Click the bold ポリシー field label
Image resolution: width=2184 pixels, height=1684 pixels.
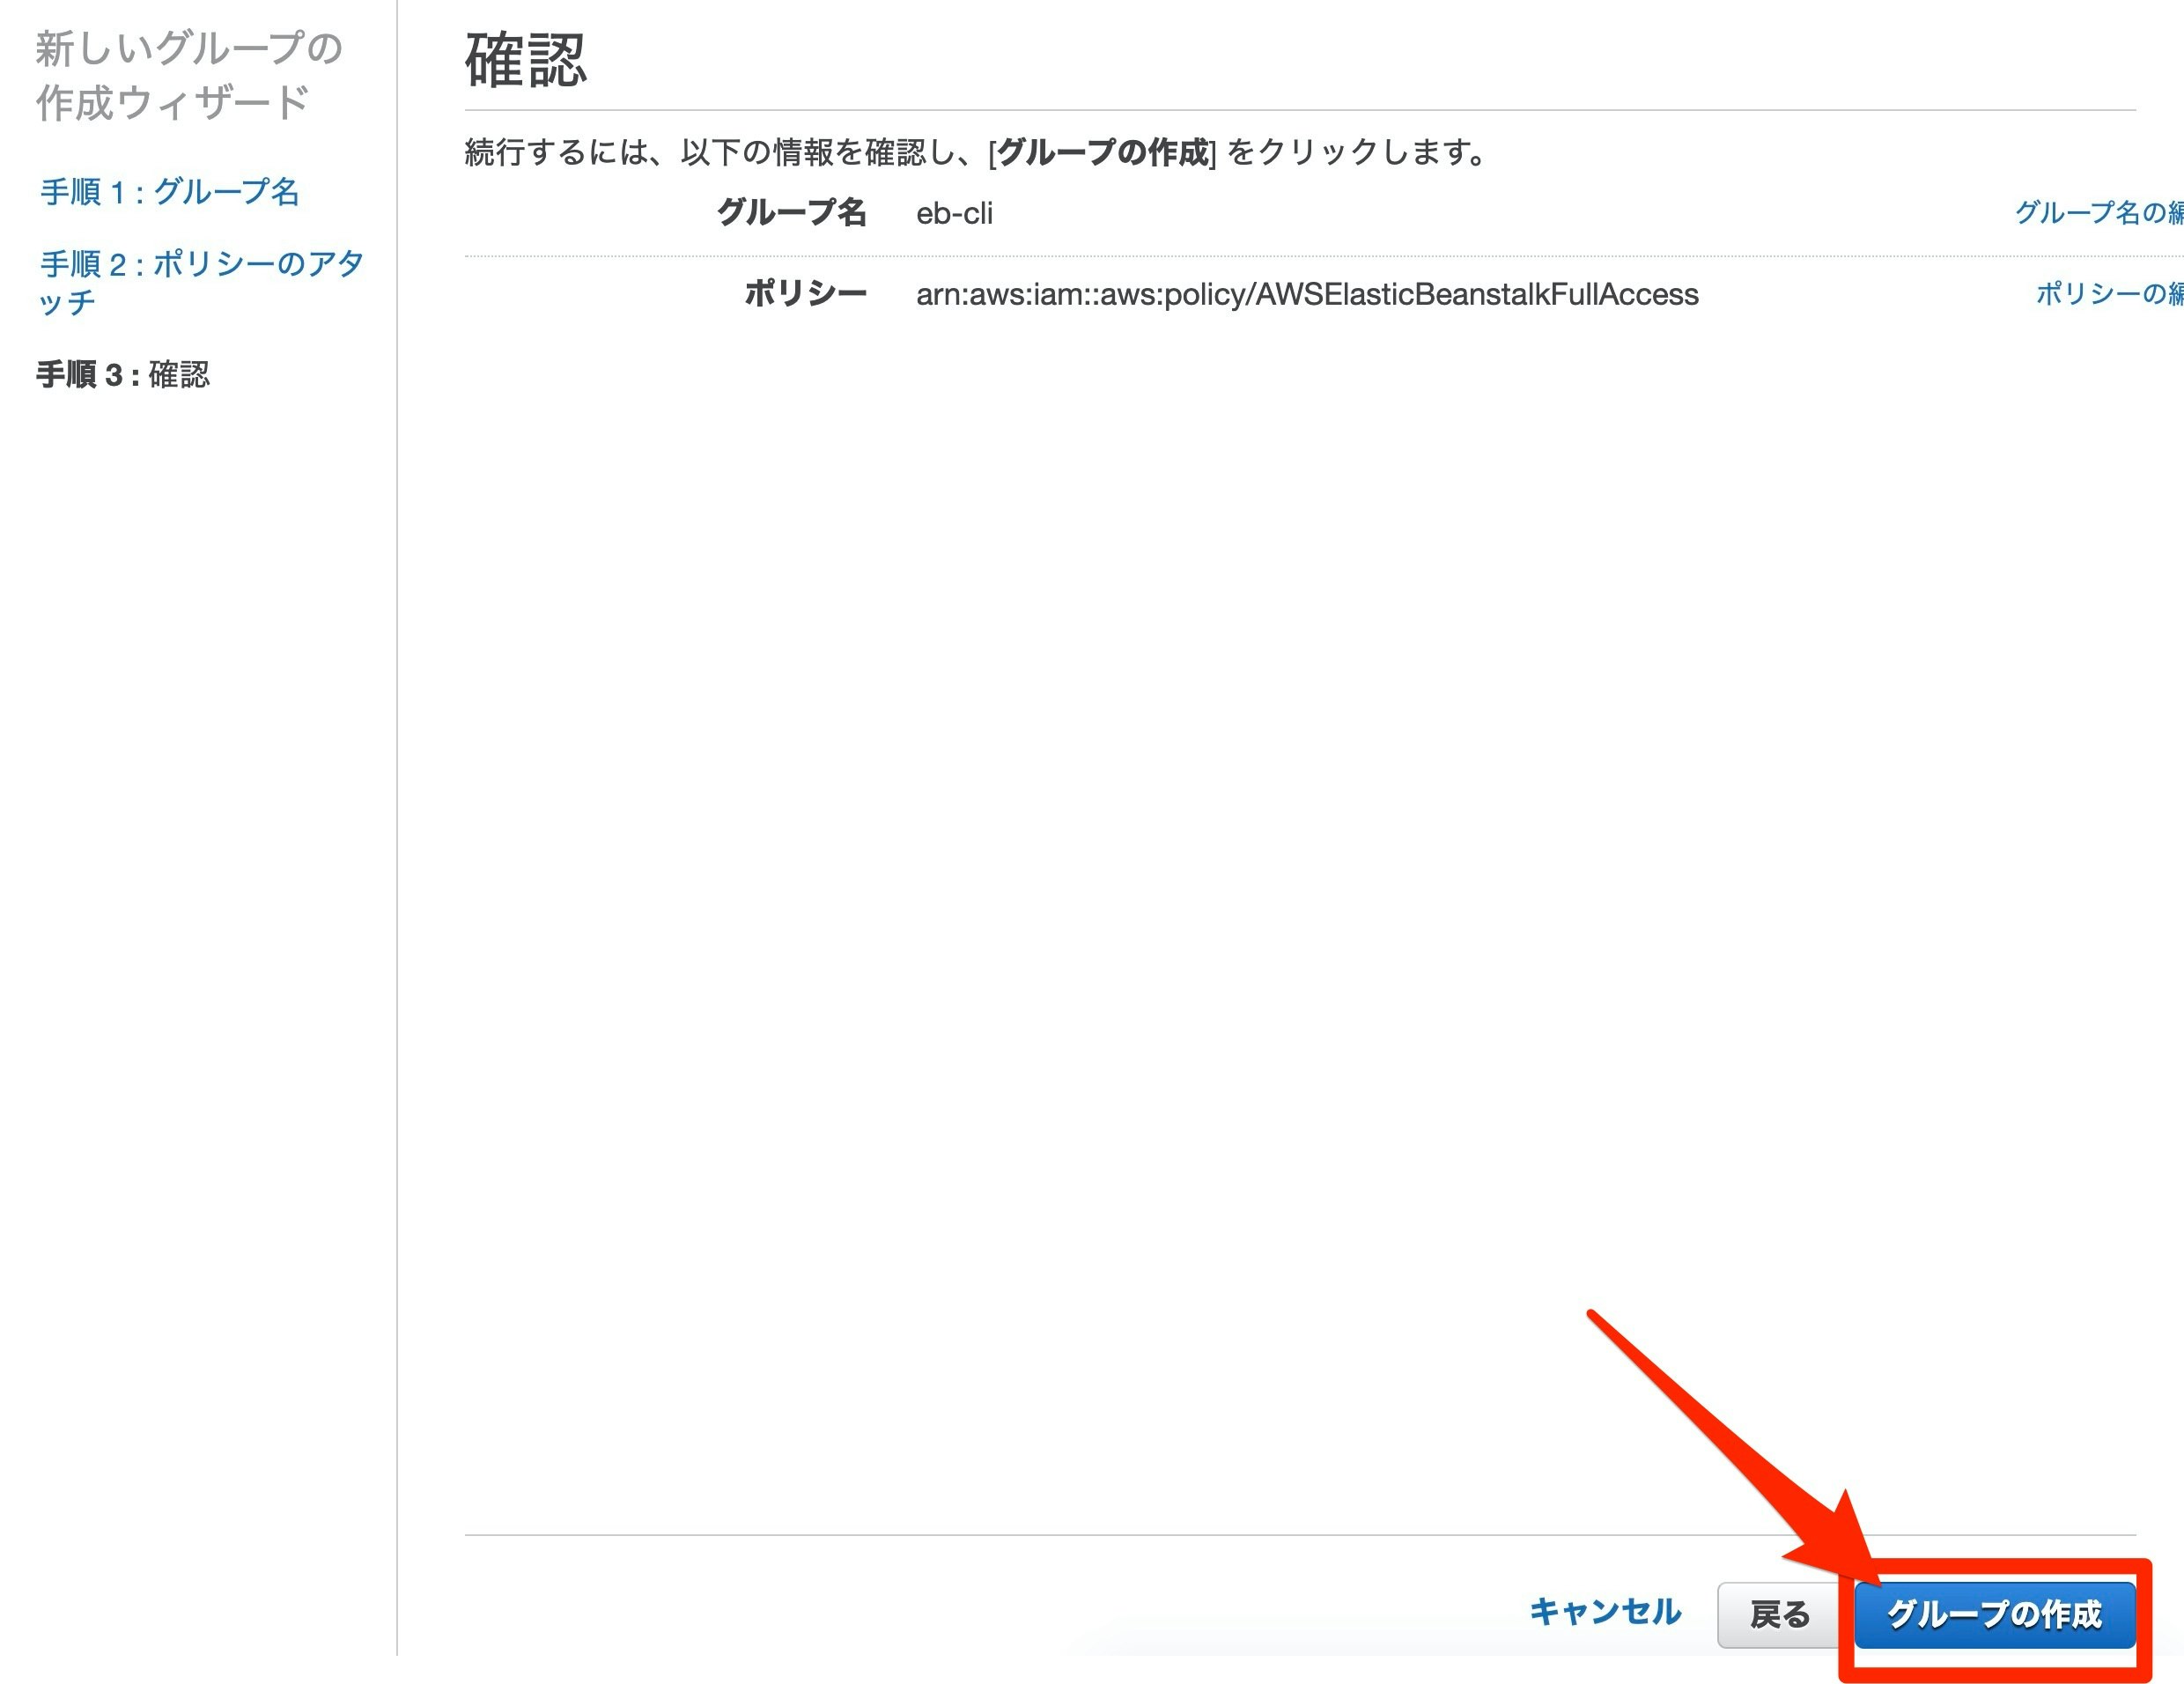[805, 293]
